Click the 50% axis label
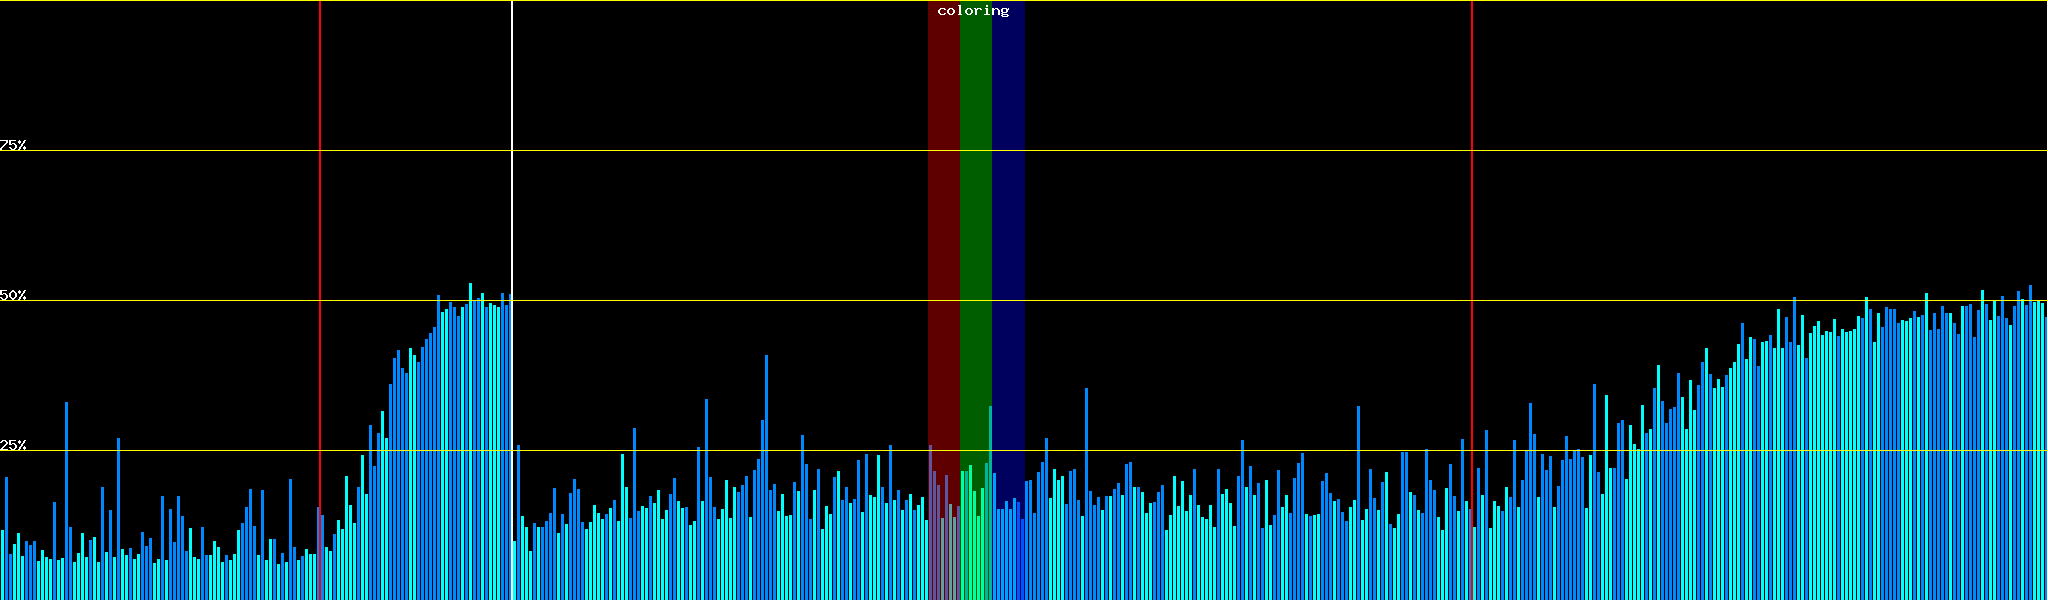The image size is (2048, 600). [13, 295]
